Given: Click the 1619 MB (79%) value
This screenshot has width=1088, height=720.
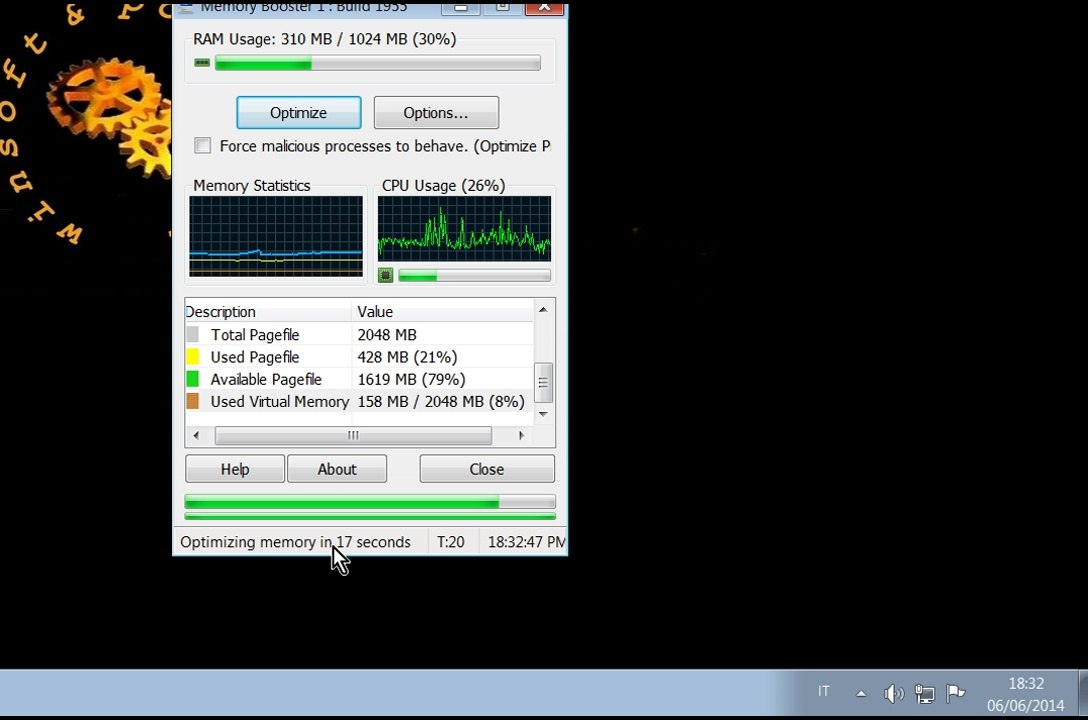Looking at the screenshot, I should pos(411,379).
